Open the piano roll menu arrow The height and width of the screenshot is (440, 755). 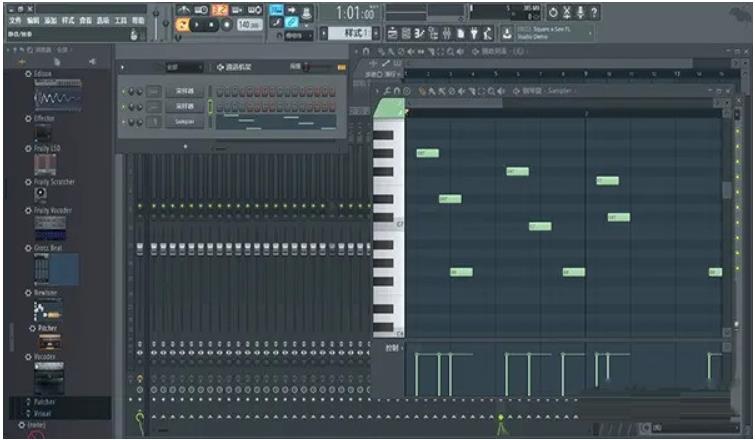(378, 91)
